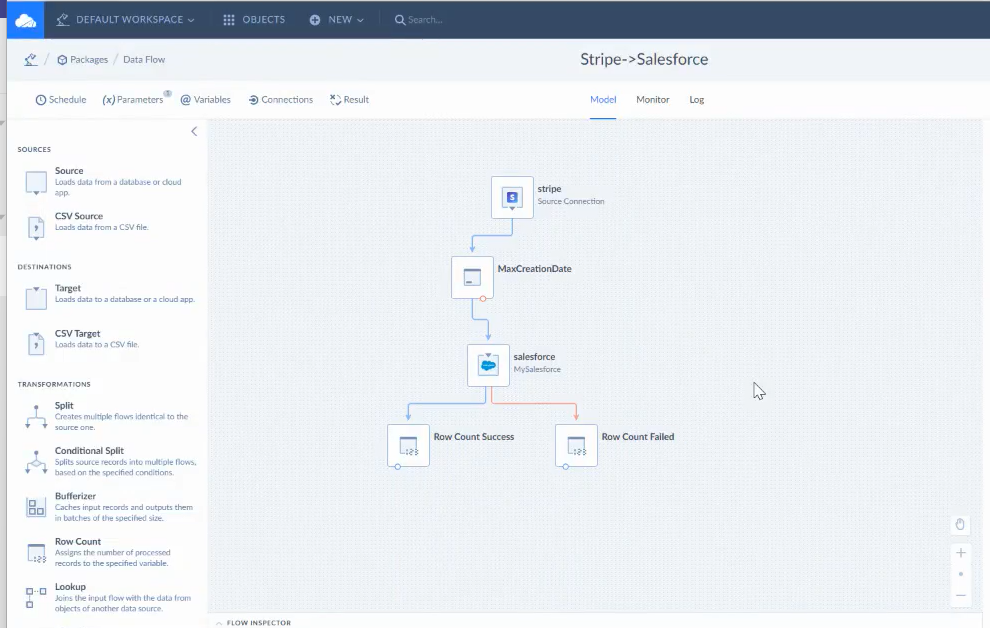The width and height of the screenshot is (990, 628).
Task: Activate the hand pan tool
Action: pos(960,525)
